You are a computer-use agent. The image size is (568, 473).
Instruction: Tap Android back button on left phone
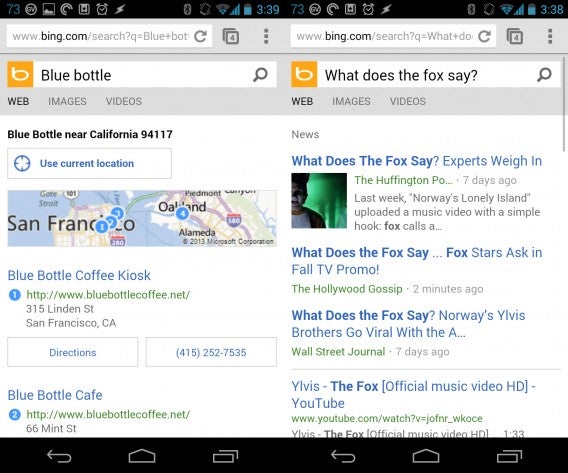(x=59, y=456)
